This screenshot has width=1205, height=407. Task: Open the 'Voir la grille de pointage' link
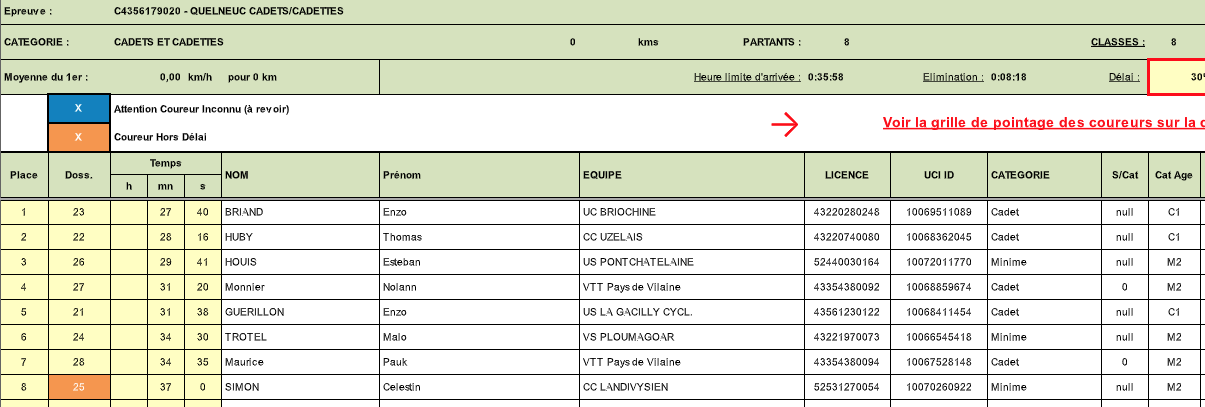pos(1042,123)
